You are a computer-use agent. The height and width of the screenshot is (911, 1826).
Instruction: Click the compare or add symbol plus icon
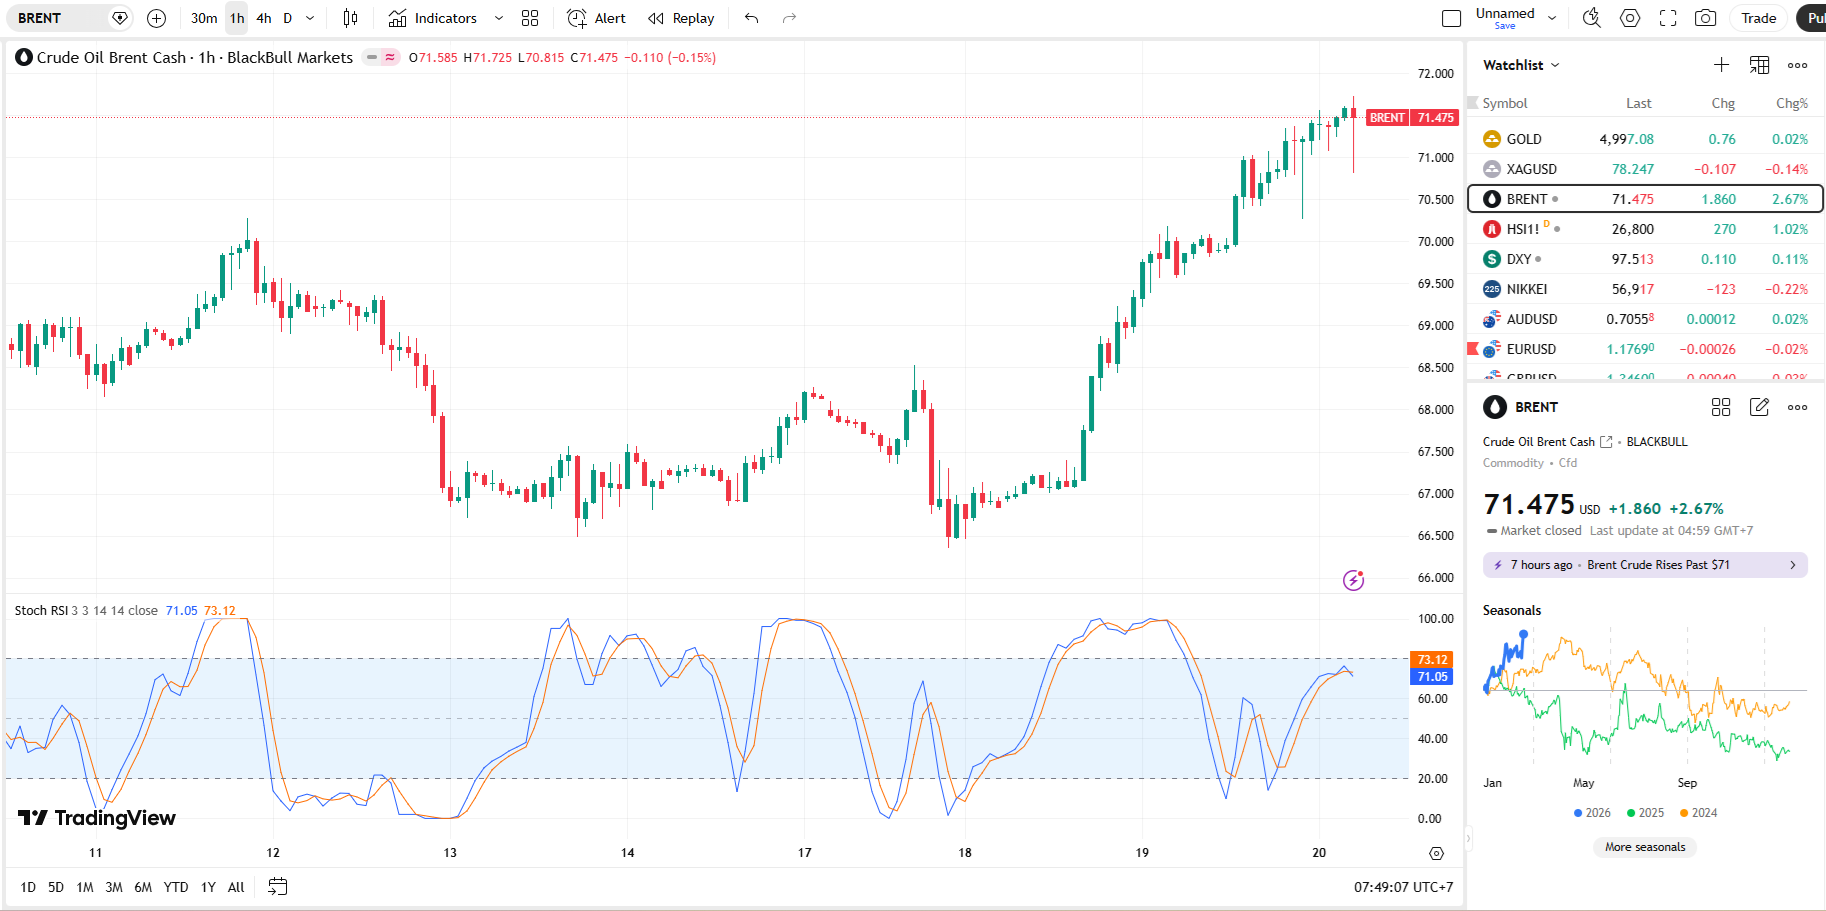tap(156, 18)
